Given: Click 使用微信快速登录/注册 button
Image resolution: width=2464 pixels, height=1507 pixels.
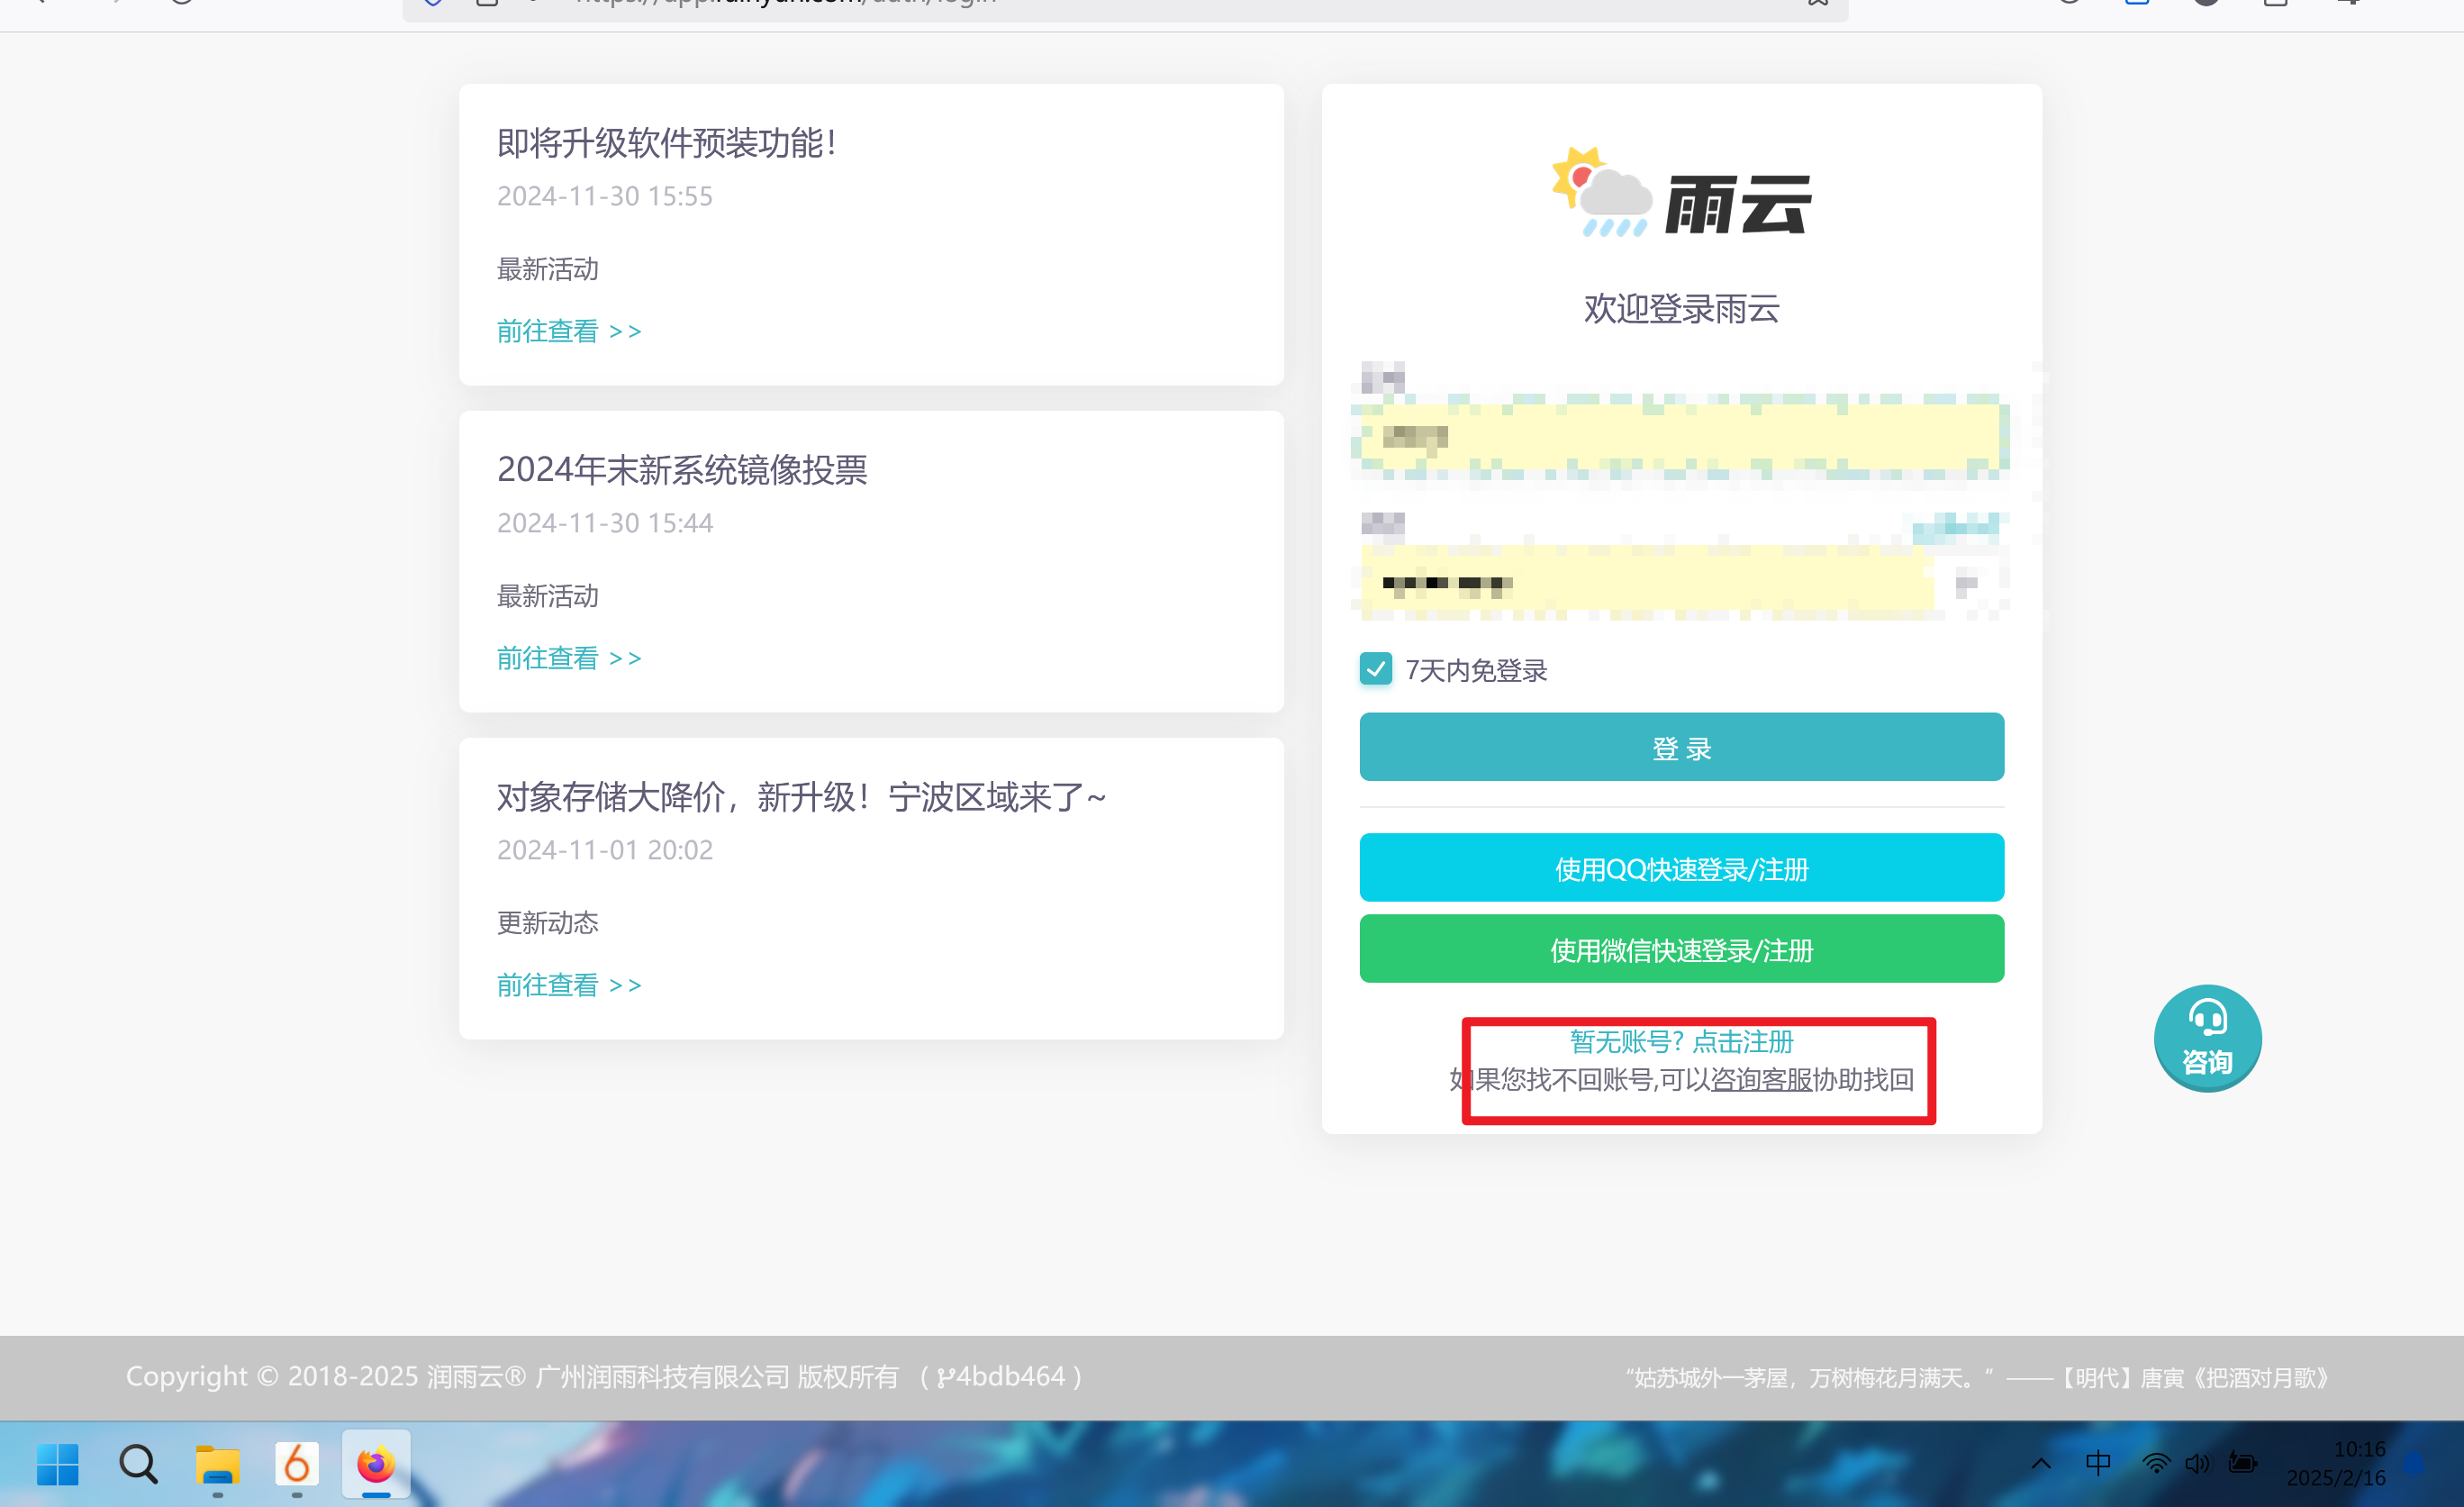Looking at the screenshot, I should click(1681, 949).
